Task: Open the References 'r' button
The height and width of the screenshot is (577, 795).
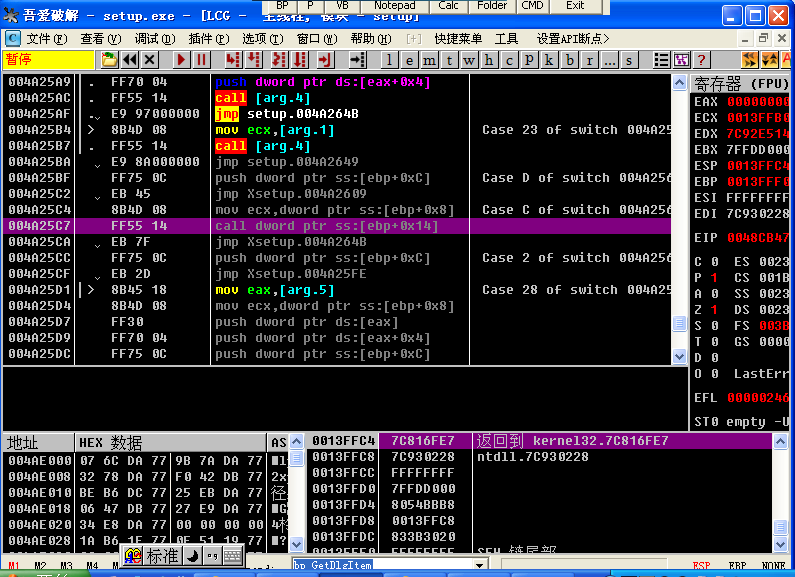Action: pos(589,60)
